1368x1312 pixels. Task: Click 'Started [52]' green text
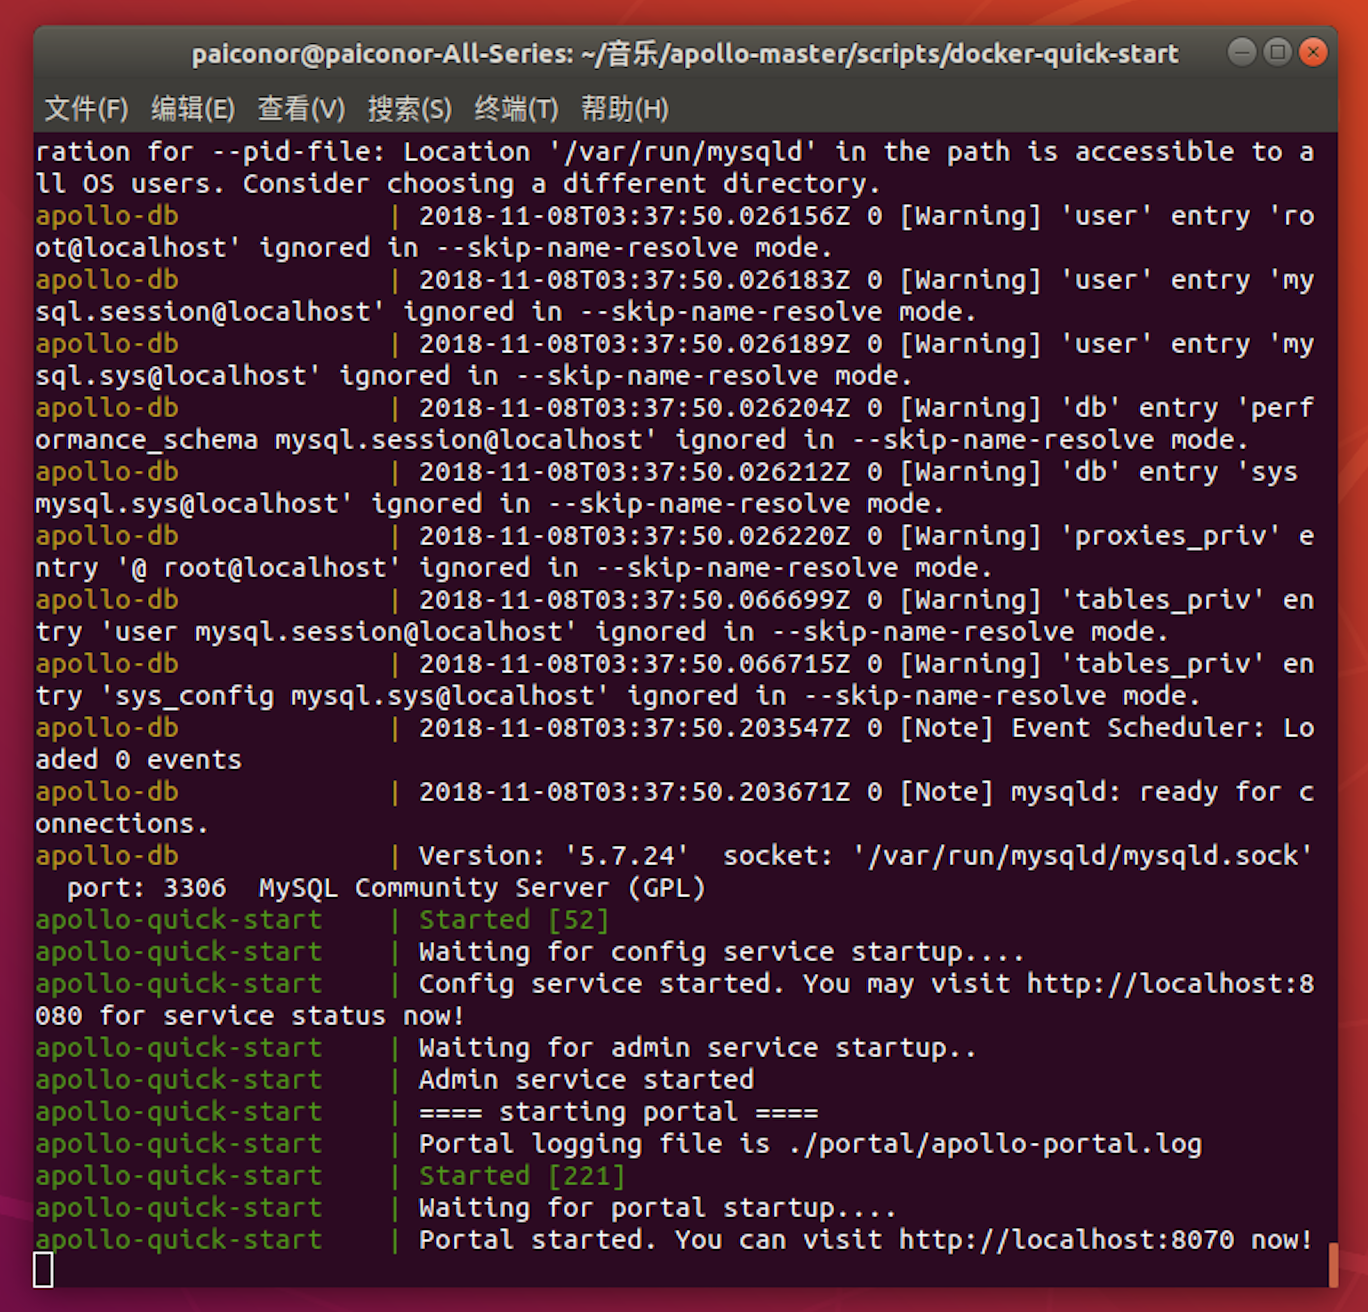pos(515,920)
